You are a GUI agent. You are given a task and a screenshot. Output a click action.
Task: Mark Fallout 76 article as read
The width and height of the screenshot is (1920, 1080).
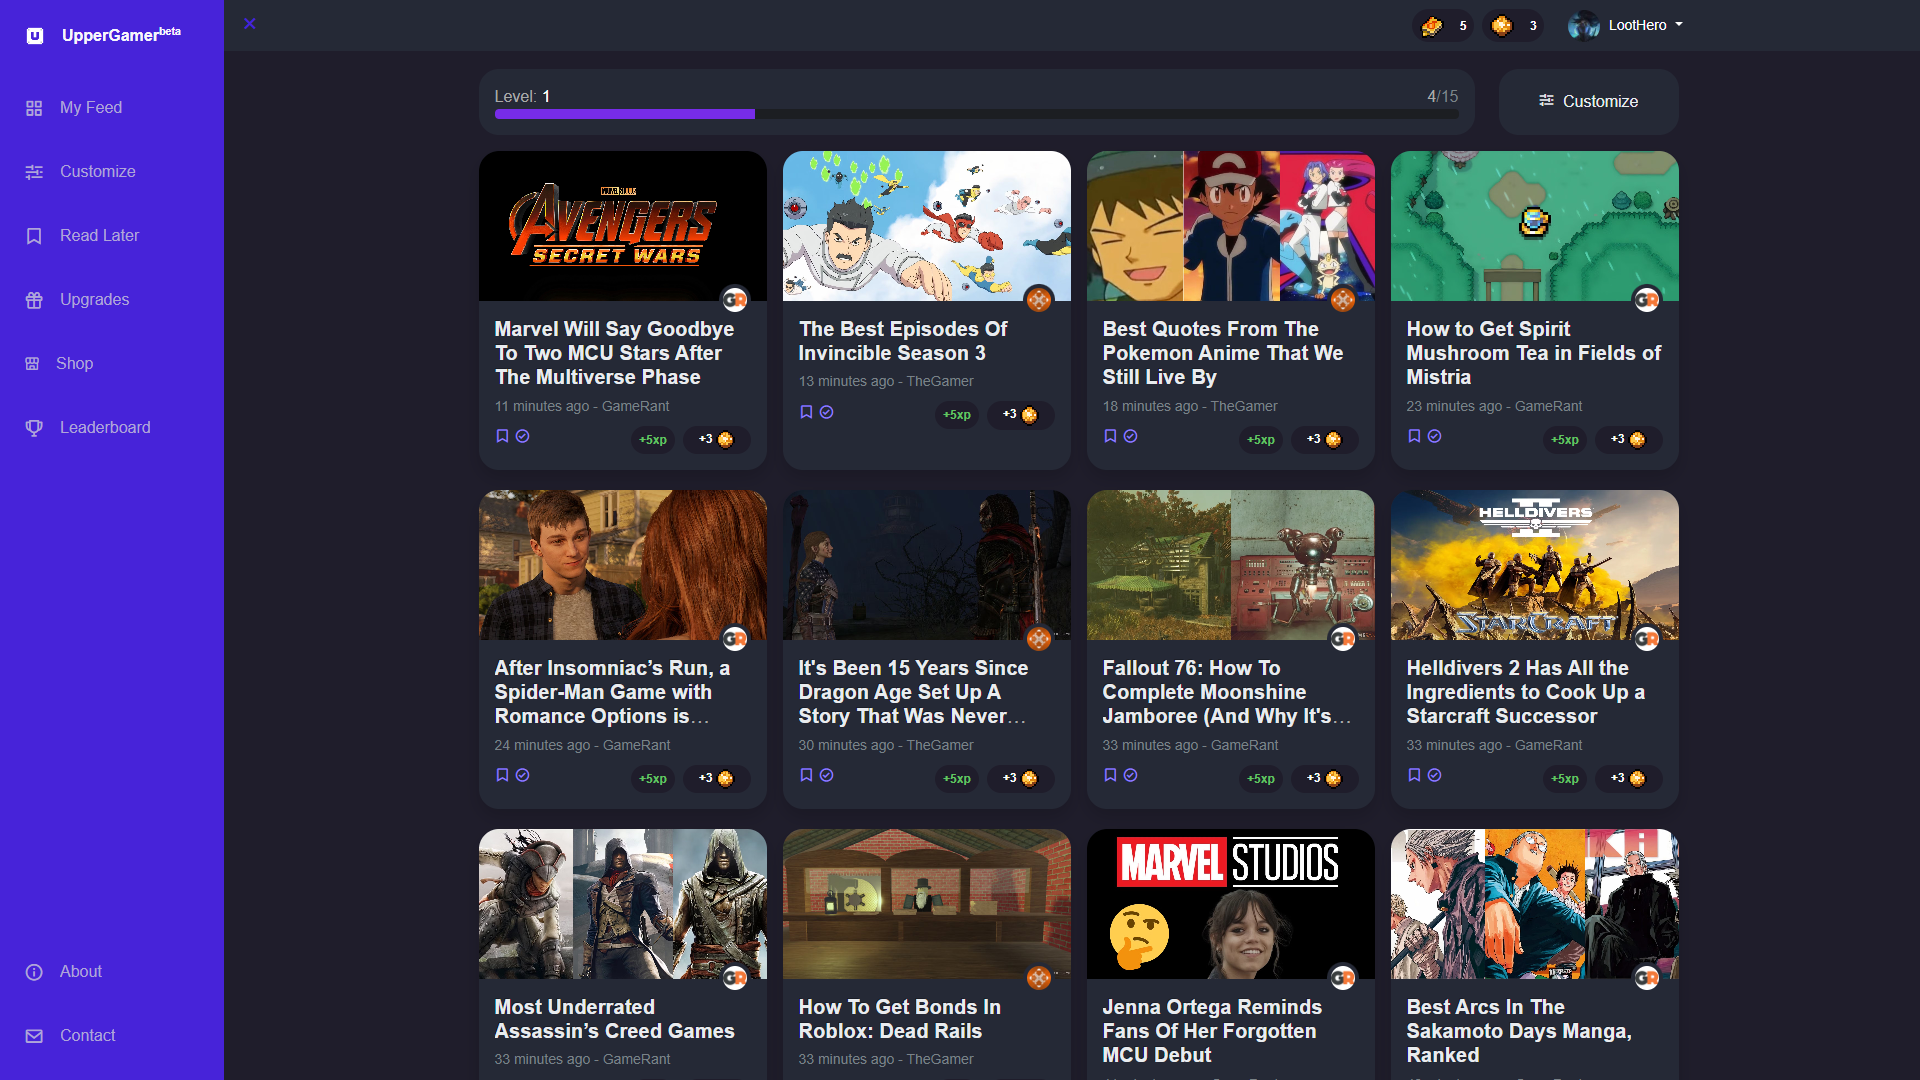click(x=1131, y=775)
